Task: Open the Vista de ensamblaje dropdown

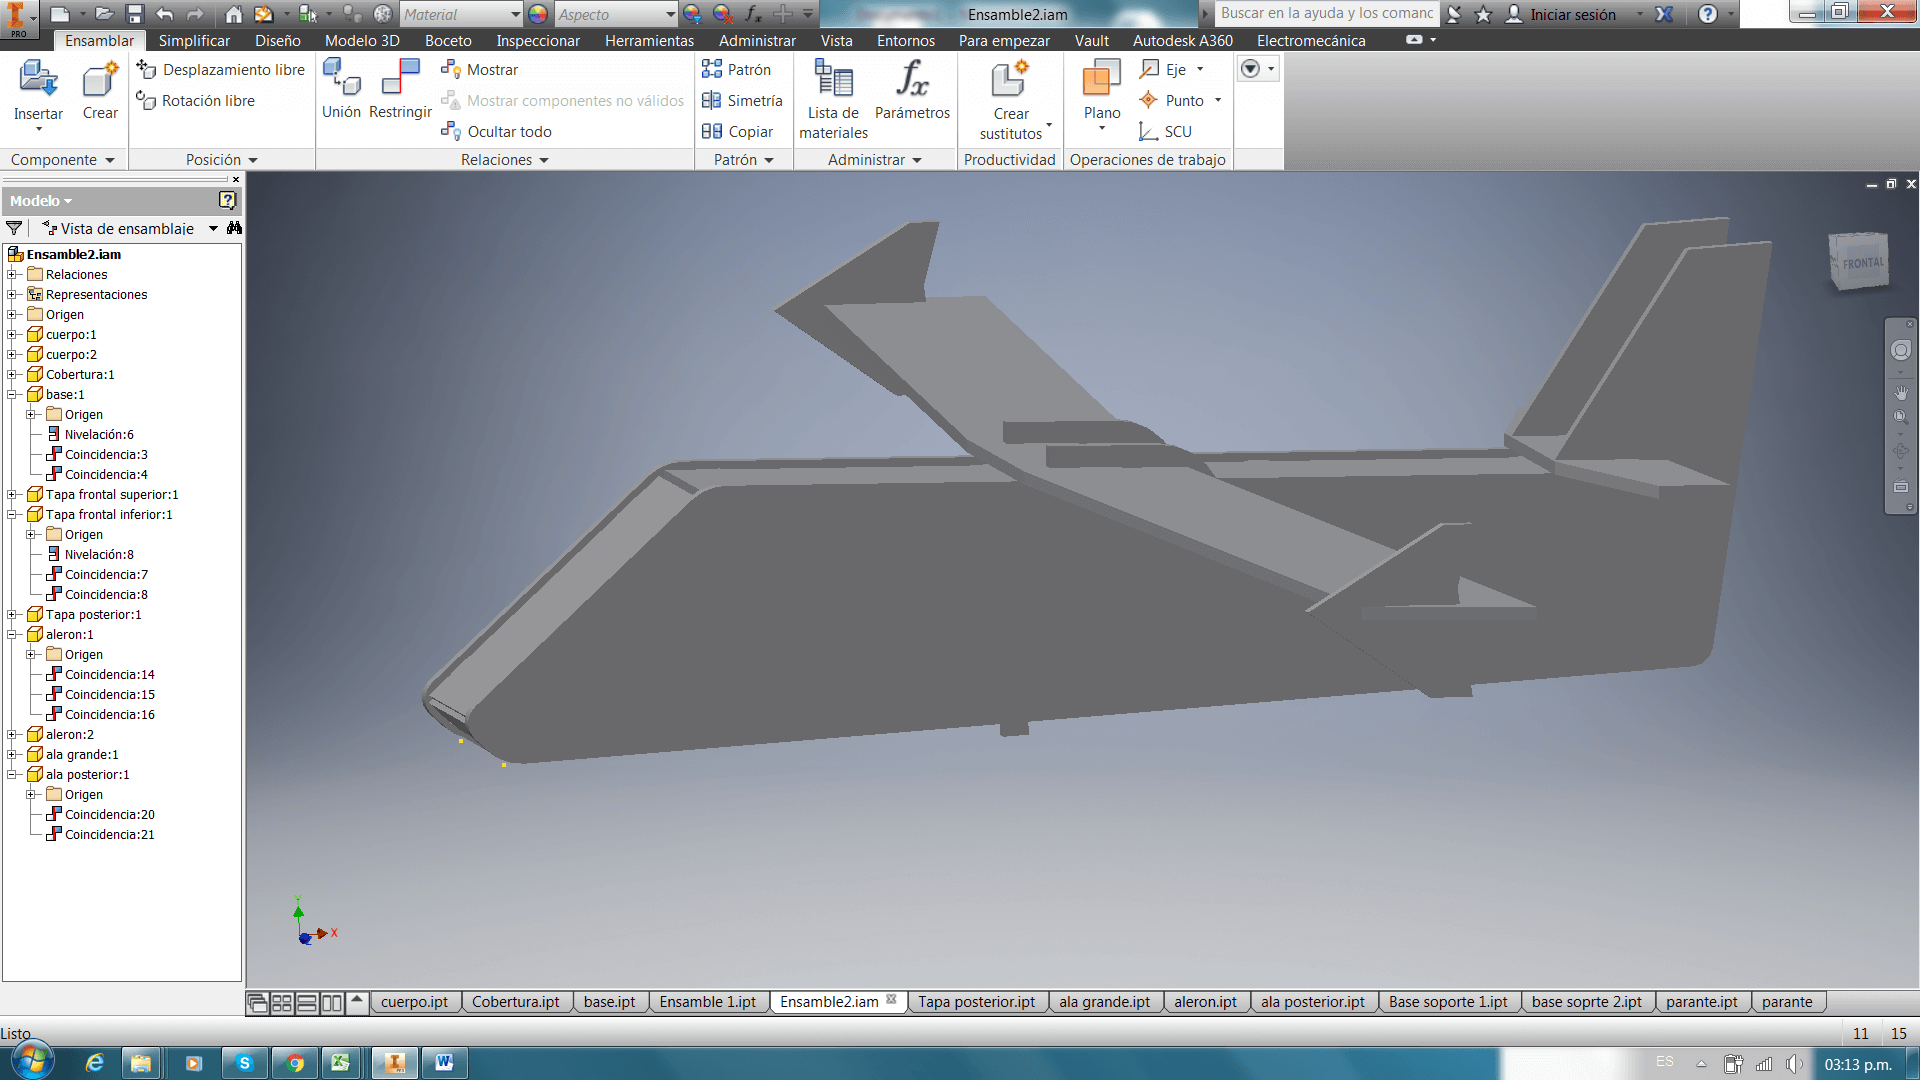Action: 213,229
